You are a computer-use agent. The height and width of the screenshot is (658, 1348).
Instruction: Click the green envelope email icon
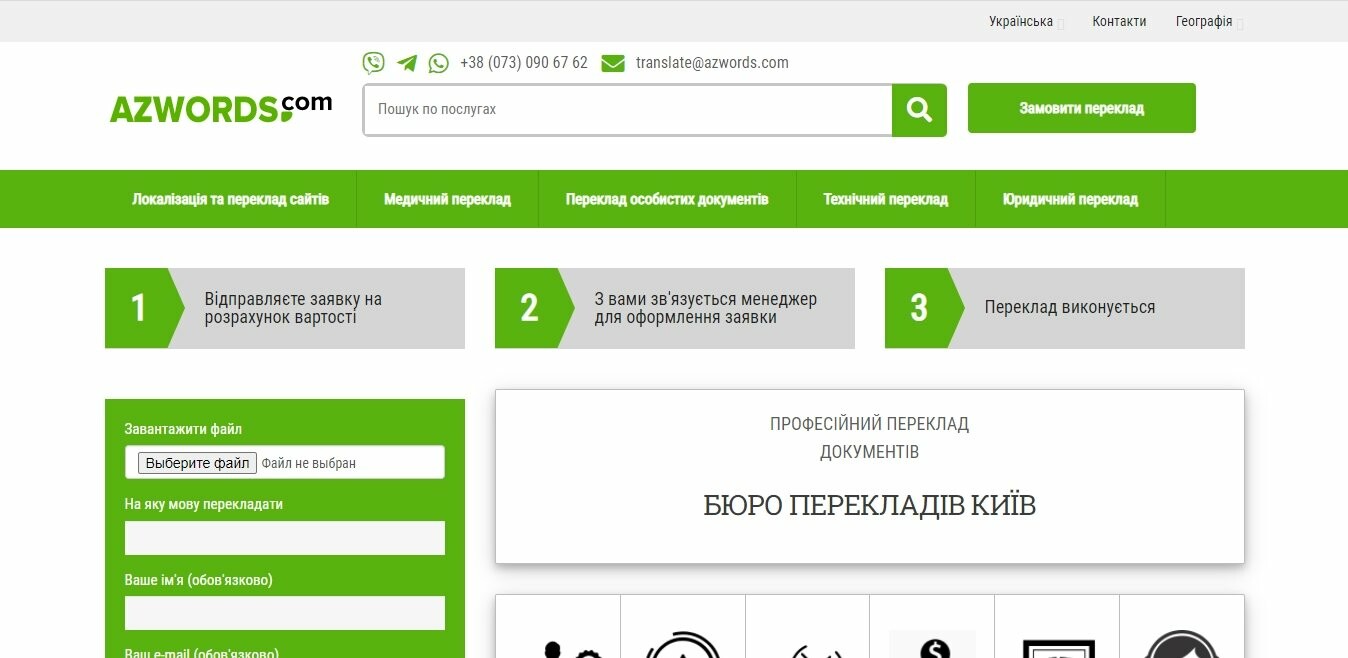(613, 63)
